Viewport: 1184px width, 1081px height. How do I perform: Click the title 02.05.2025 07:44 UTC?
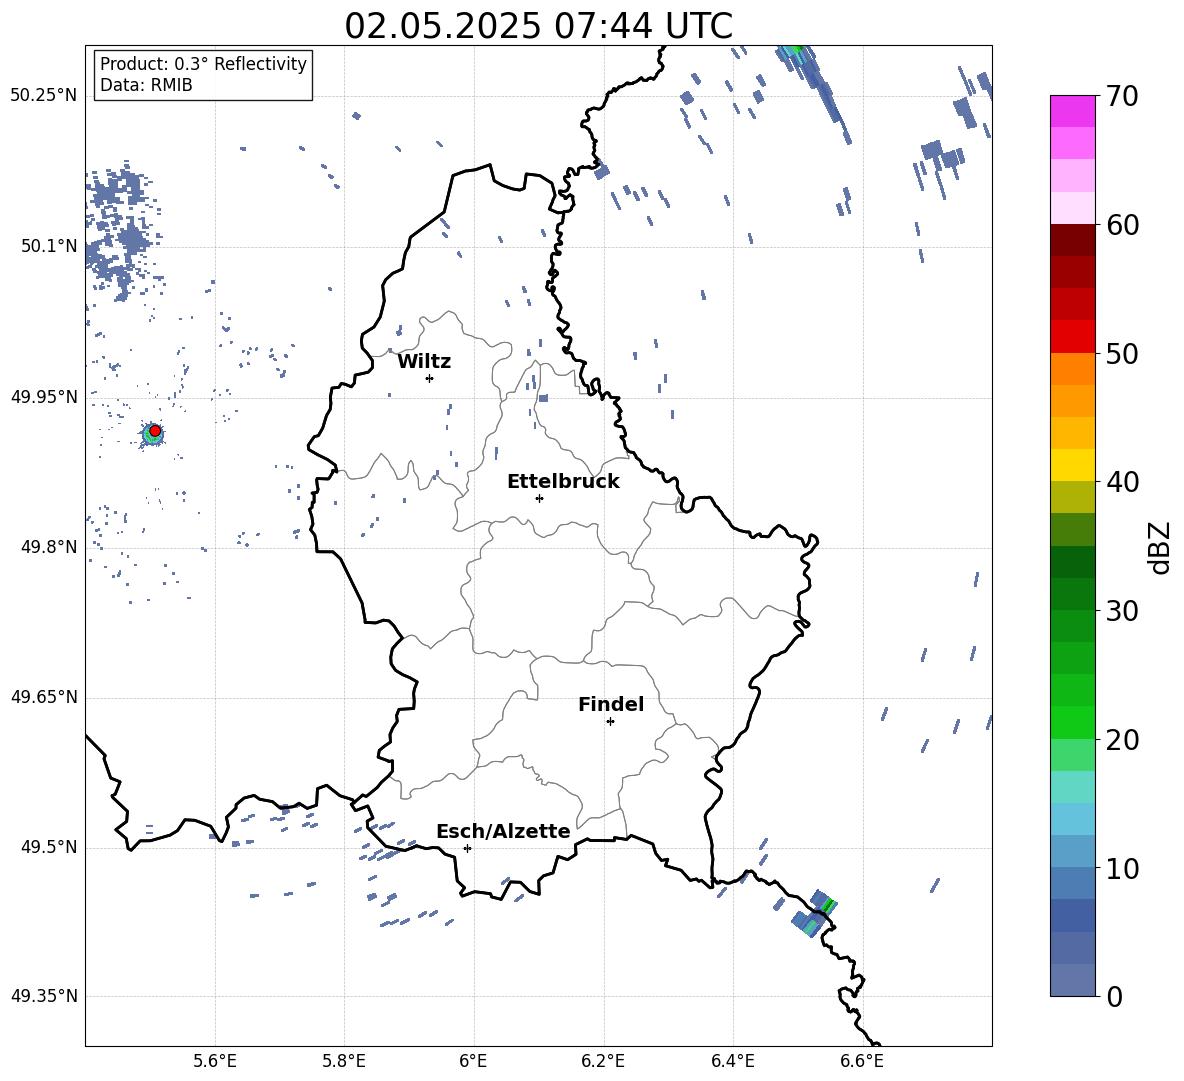(x=538, y=25)
